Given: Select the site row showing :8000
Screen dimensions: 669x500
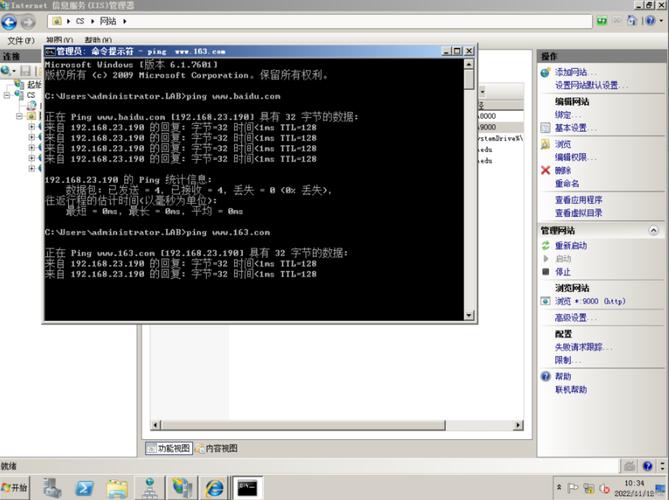Looking at the screenshot, I should [501, 116].
